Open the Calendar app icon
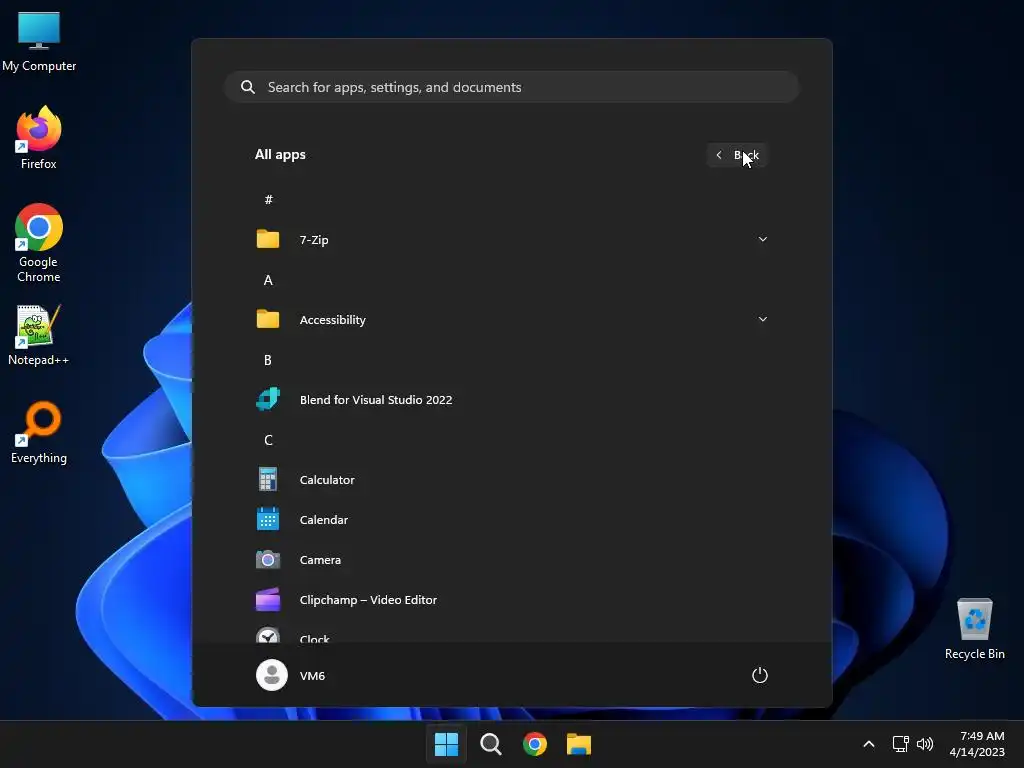 268,519
